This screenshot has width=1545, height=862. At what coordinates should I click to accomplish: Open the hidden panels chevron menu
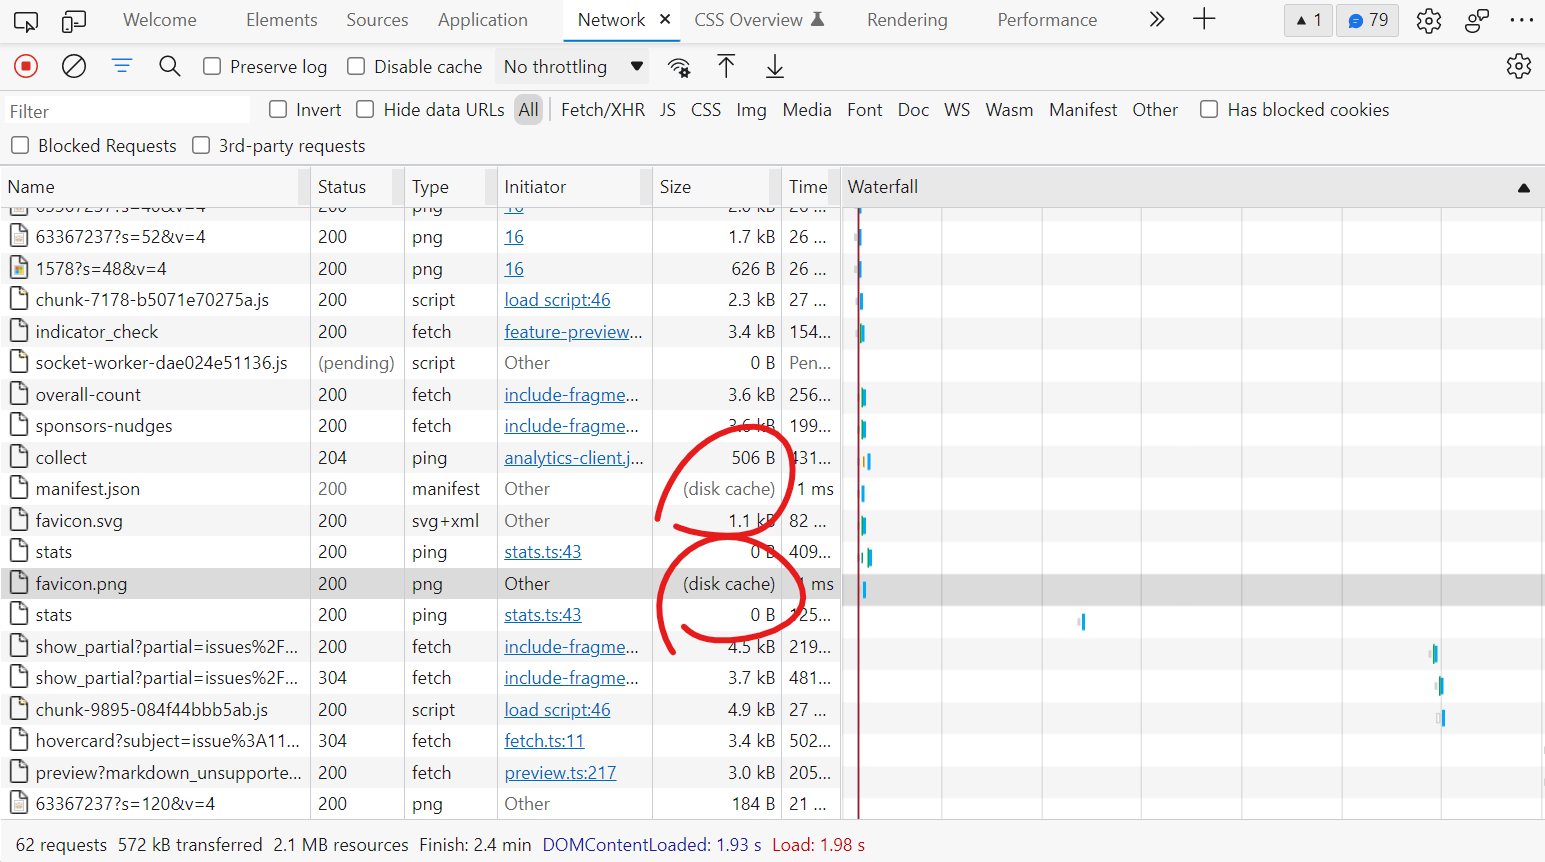pyautogui.click(x=1157, y=19)
